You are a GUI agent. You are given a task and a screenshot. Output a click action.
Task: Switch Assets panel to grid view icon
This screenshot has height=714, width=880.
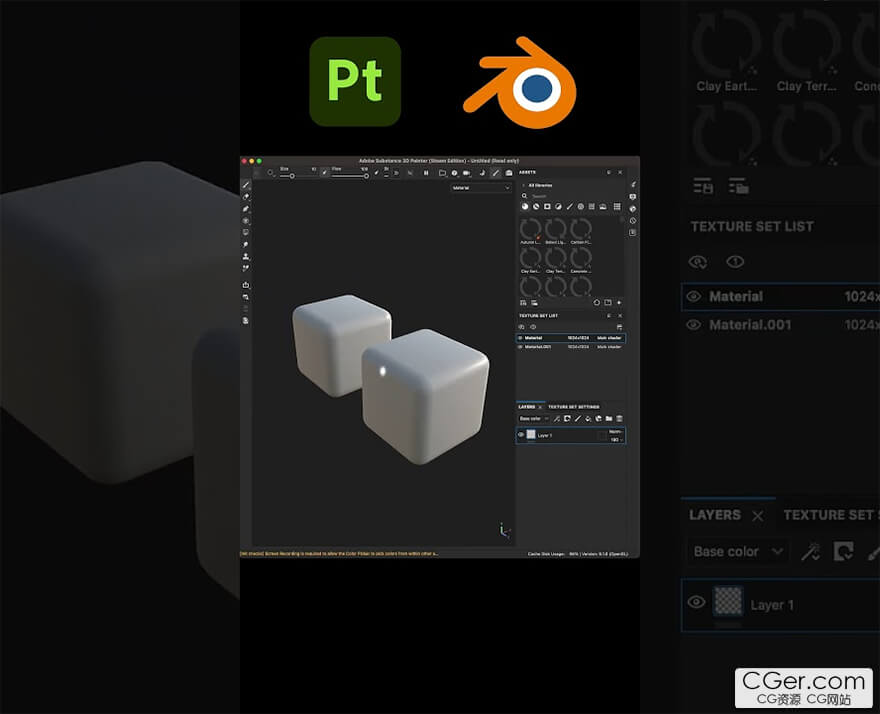617,207
